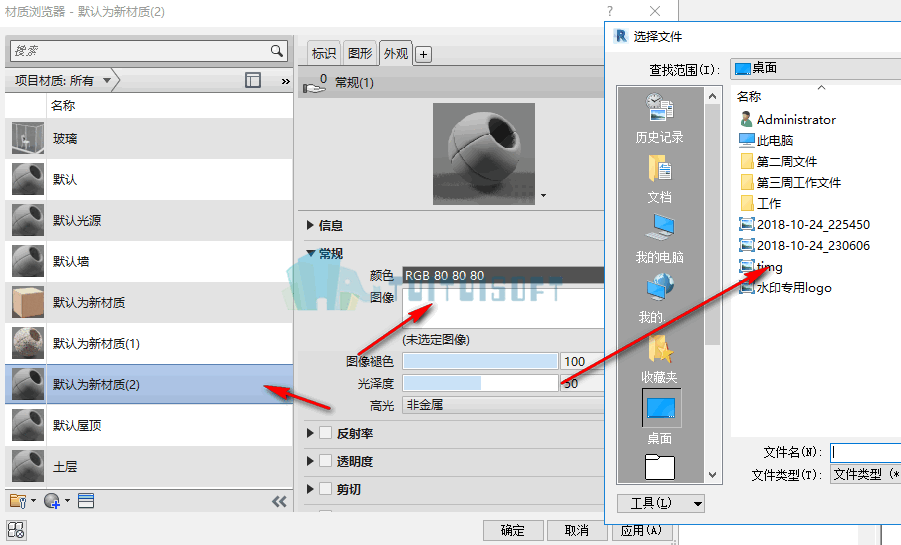Open 收藏夹 in file dialog sidebar

(x=659, y=359)
